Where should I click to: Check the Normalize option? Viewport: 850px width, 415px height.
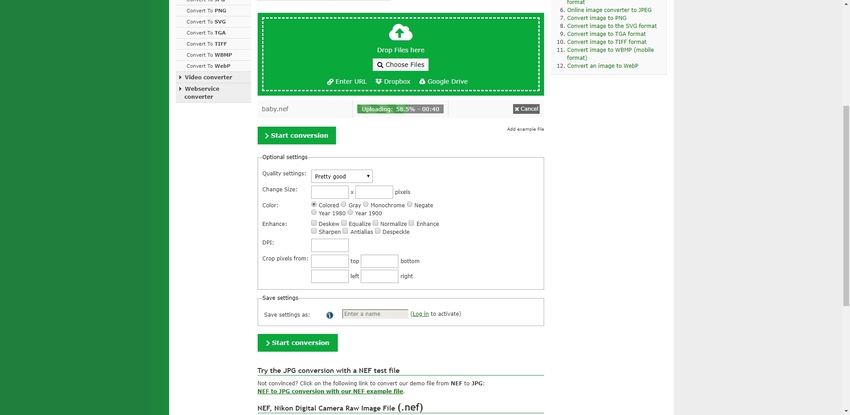[x=375, y=223]
